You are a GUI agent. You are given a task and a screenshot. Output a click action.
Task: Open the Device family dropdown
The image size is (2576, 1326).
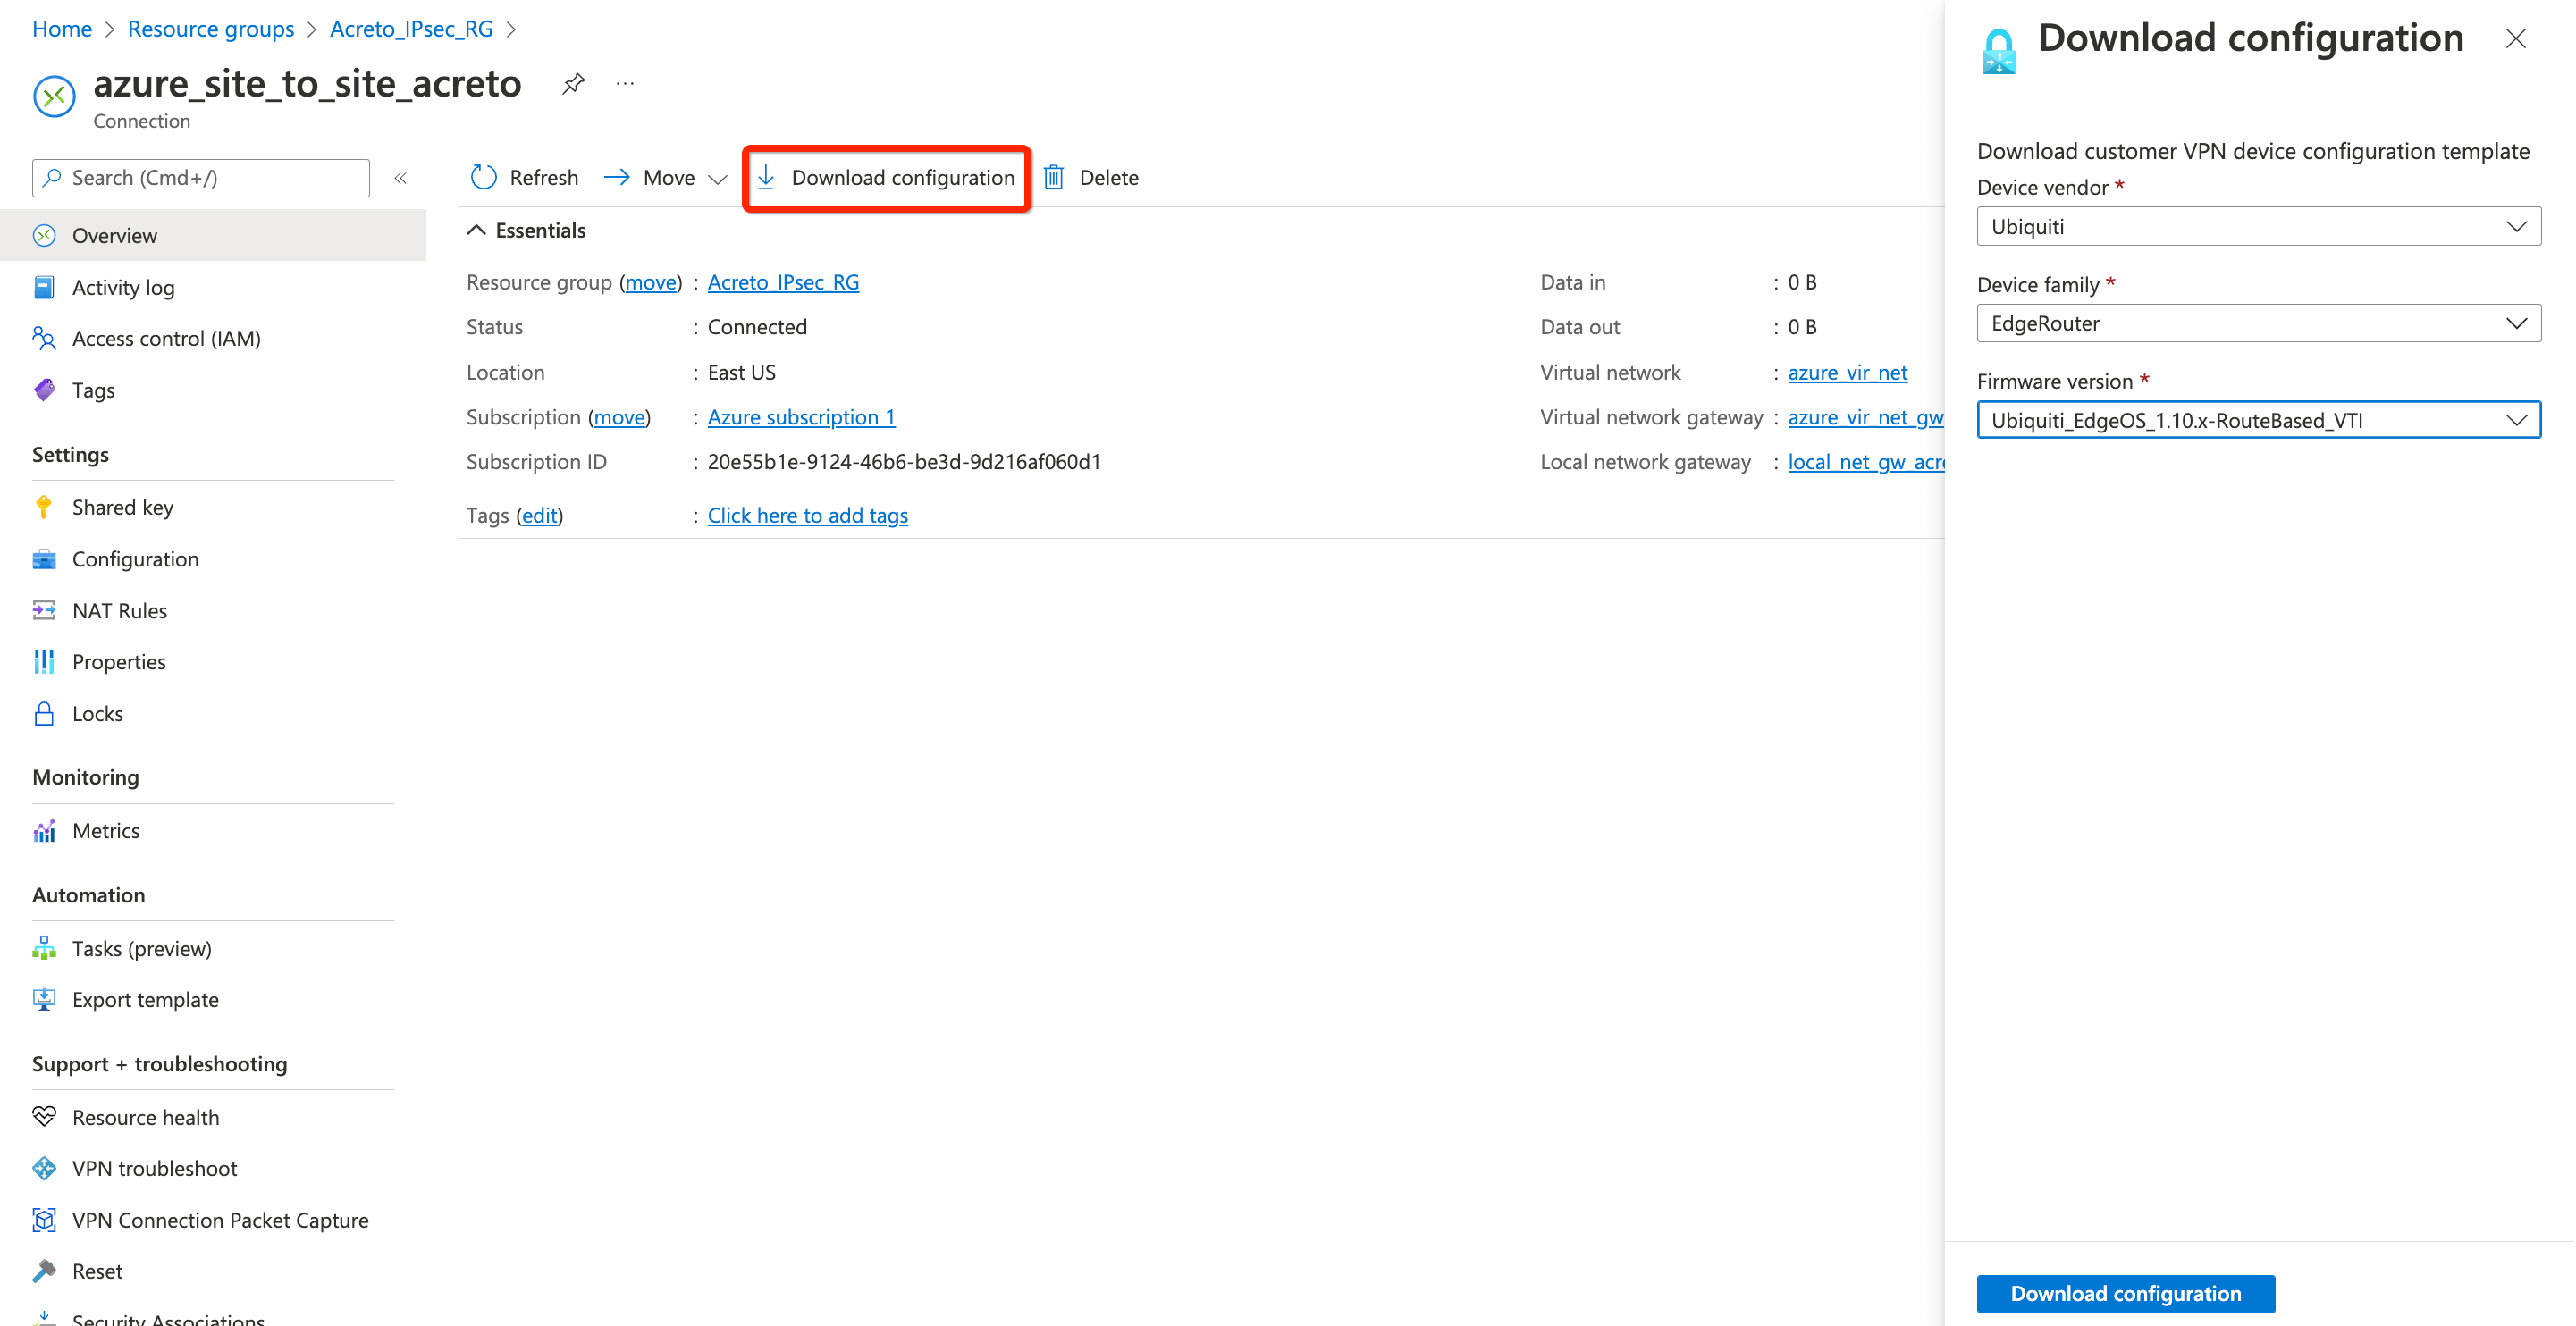[2258, 323]
